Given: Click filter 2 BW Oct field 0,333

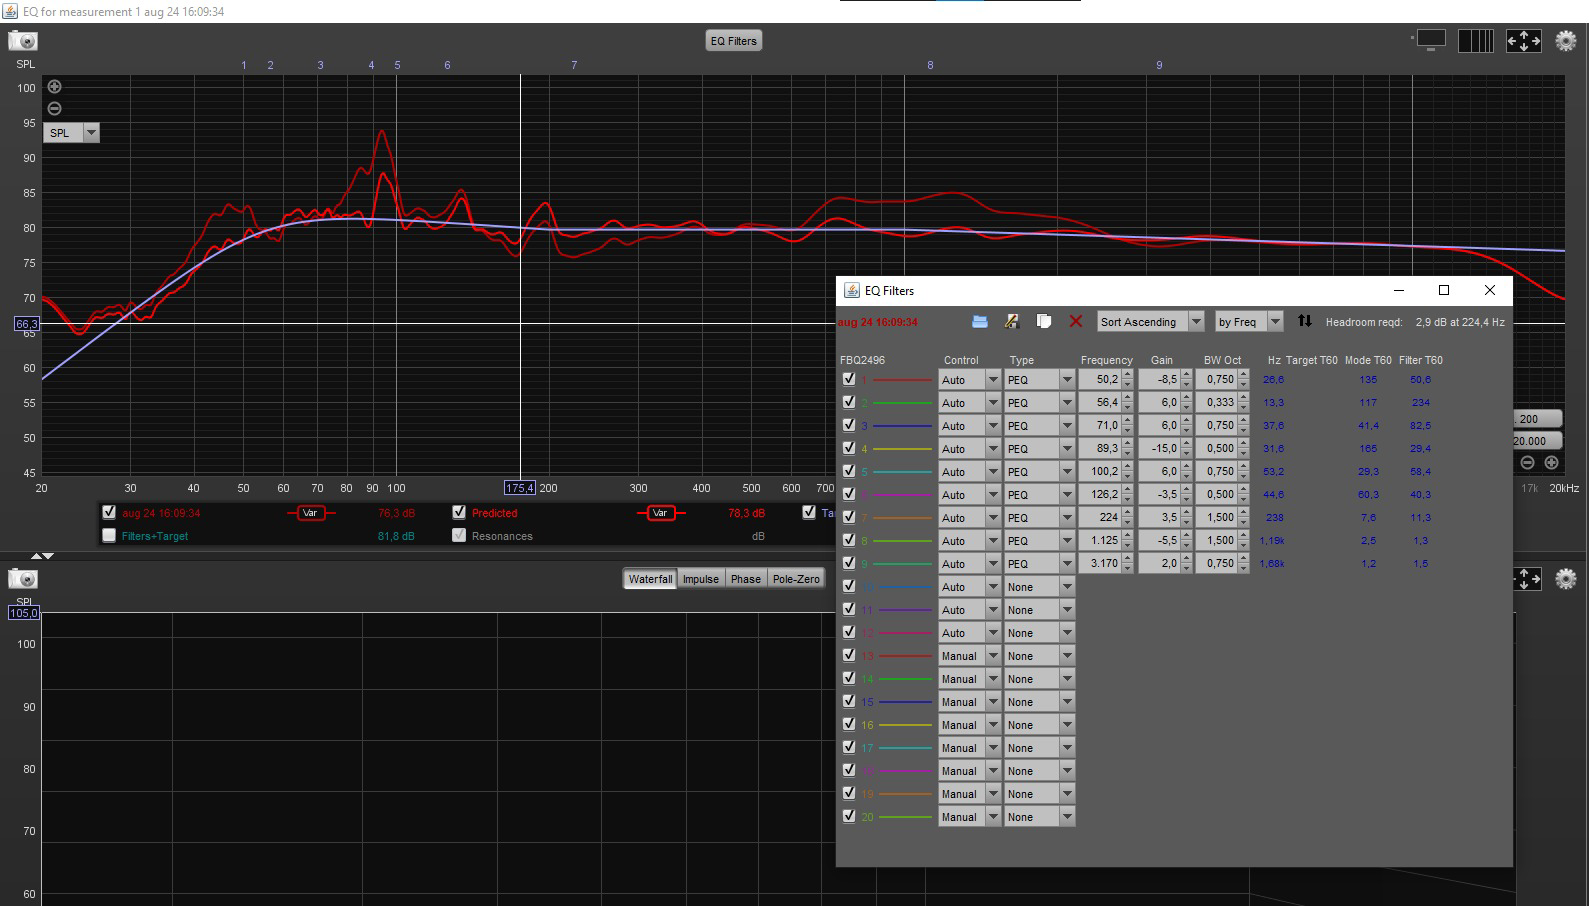Looking at the screenshot, I should (1216, 403).
